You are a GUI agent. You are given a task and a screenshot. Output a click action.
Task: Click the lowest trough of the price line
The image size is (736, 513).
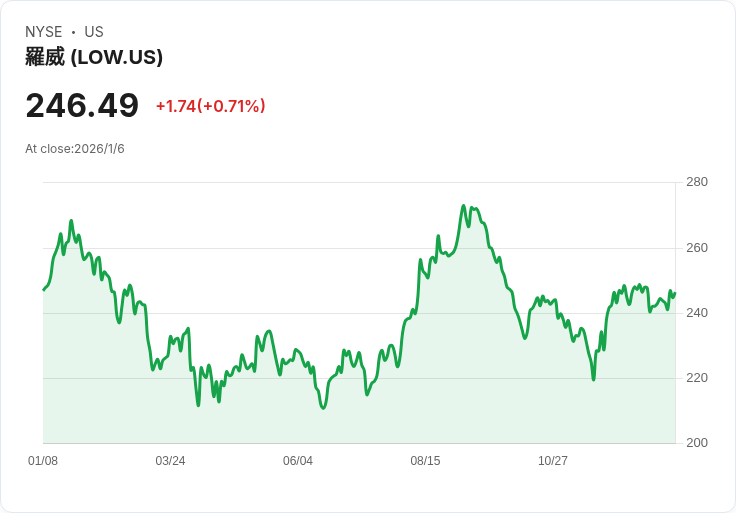322,408
